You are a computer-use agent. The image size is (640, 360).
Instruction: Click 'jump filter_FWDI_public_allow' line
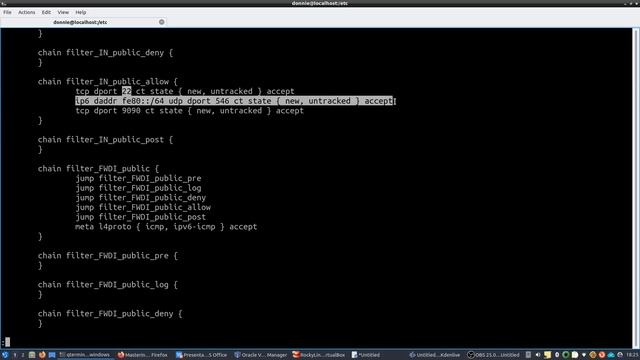[143, 207]
